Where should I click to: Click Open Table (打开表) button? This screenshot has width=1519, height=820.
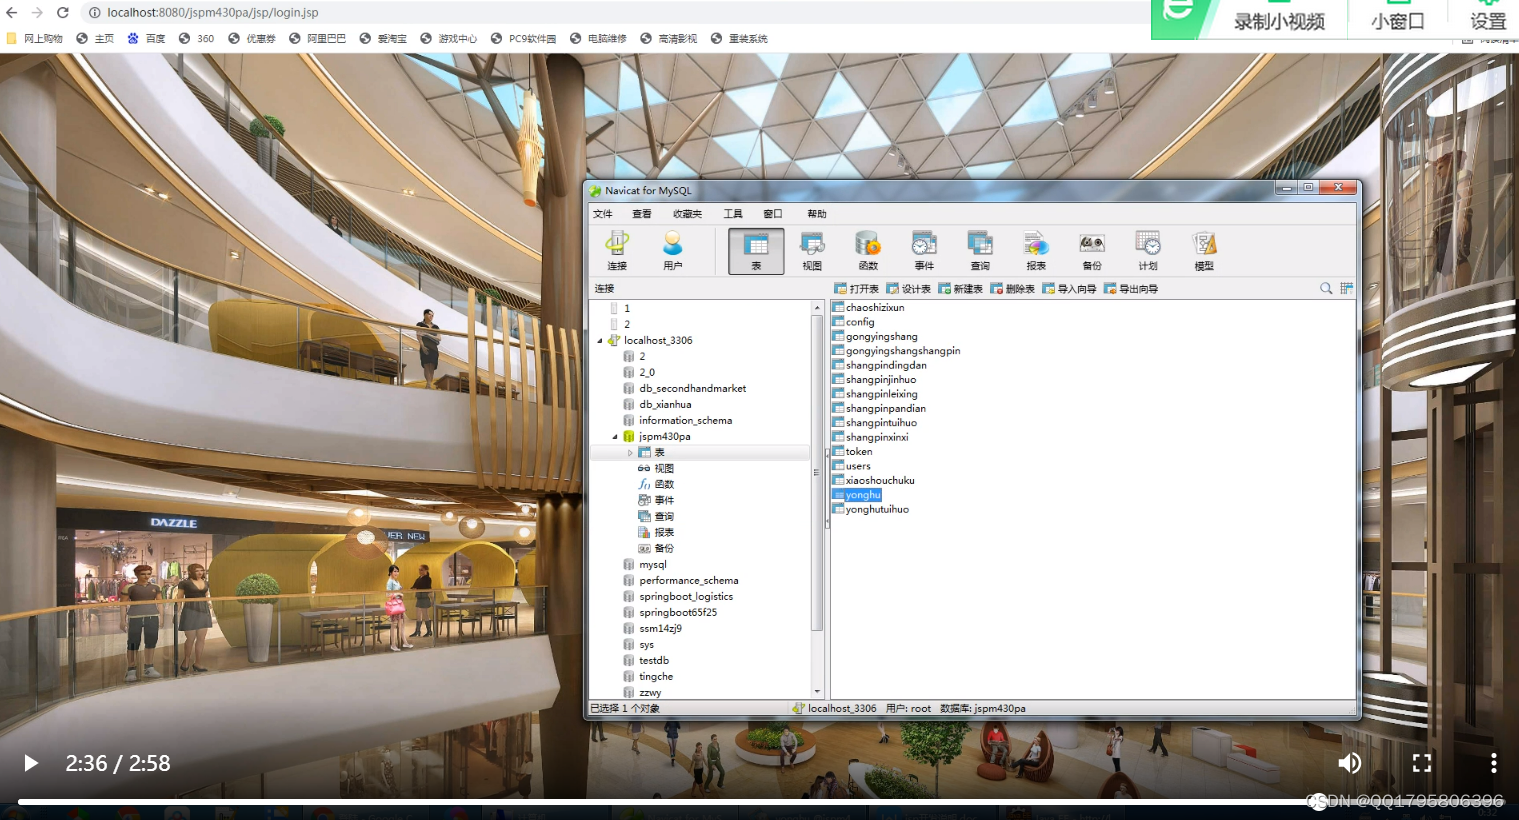click(857, 289)
